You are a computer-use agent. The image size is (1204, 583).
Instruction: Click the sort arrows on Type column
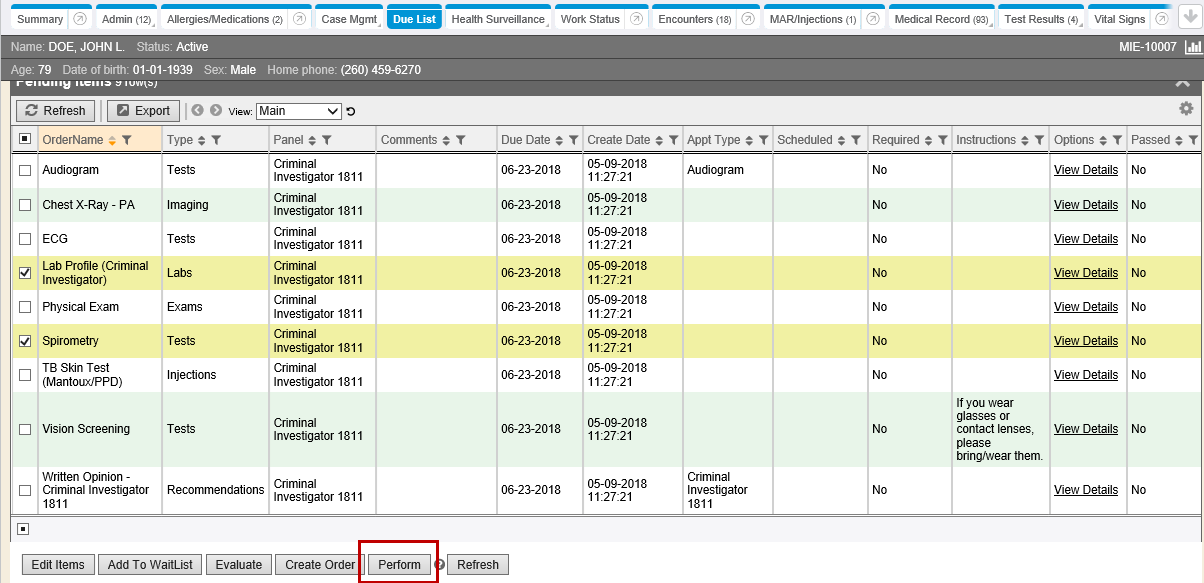pos(202,140)
